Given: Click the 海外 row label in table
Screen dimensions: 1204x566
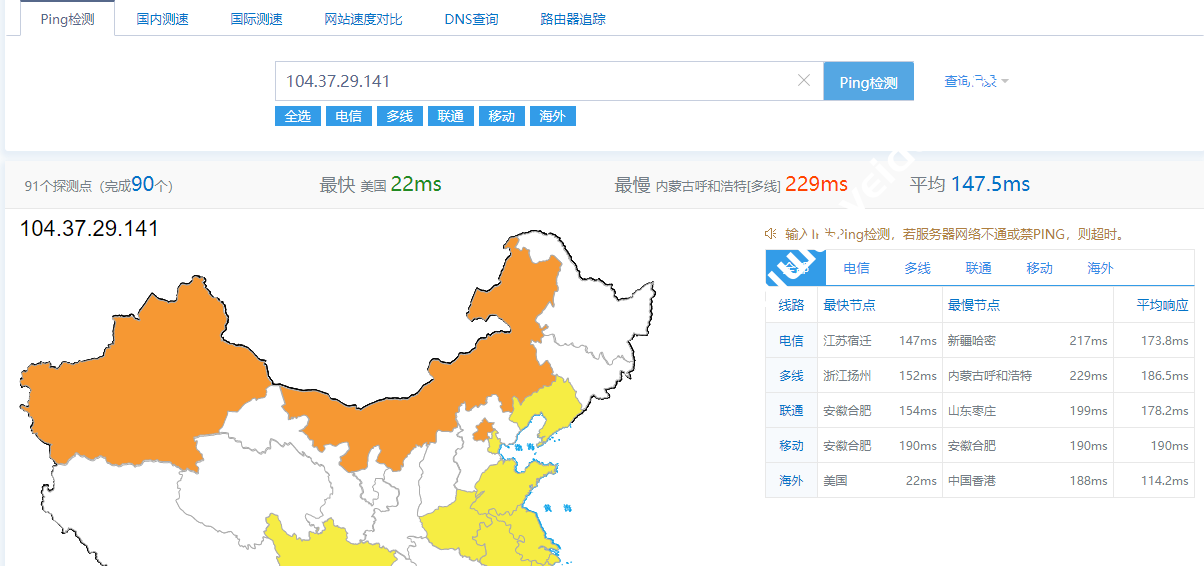Looking at the screenshot, I should 791,481.
